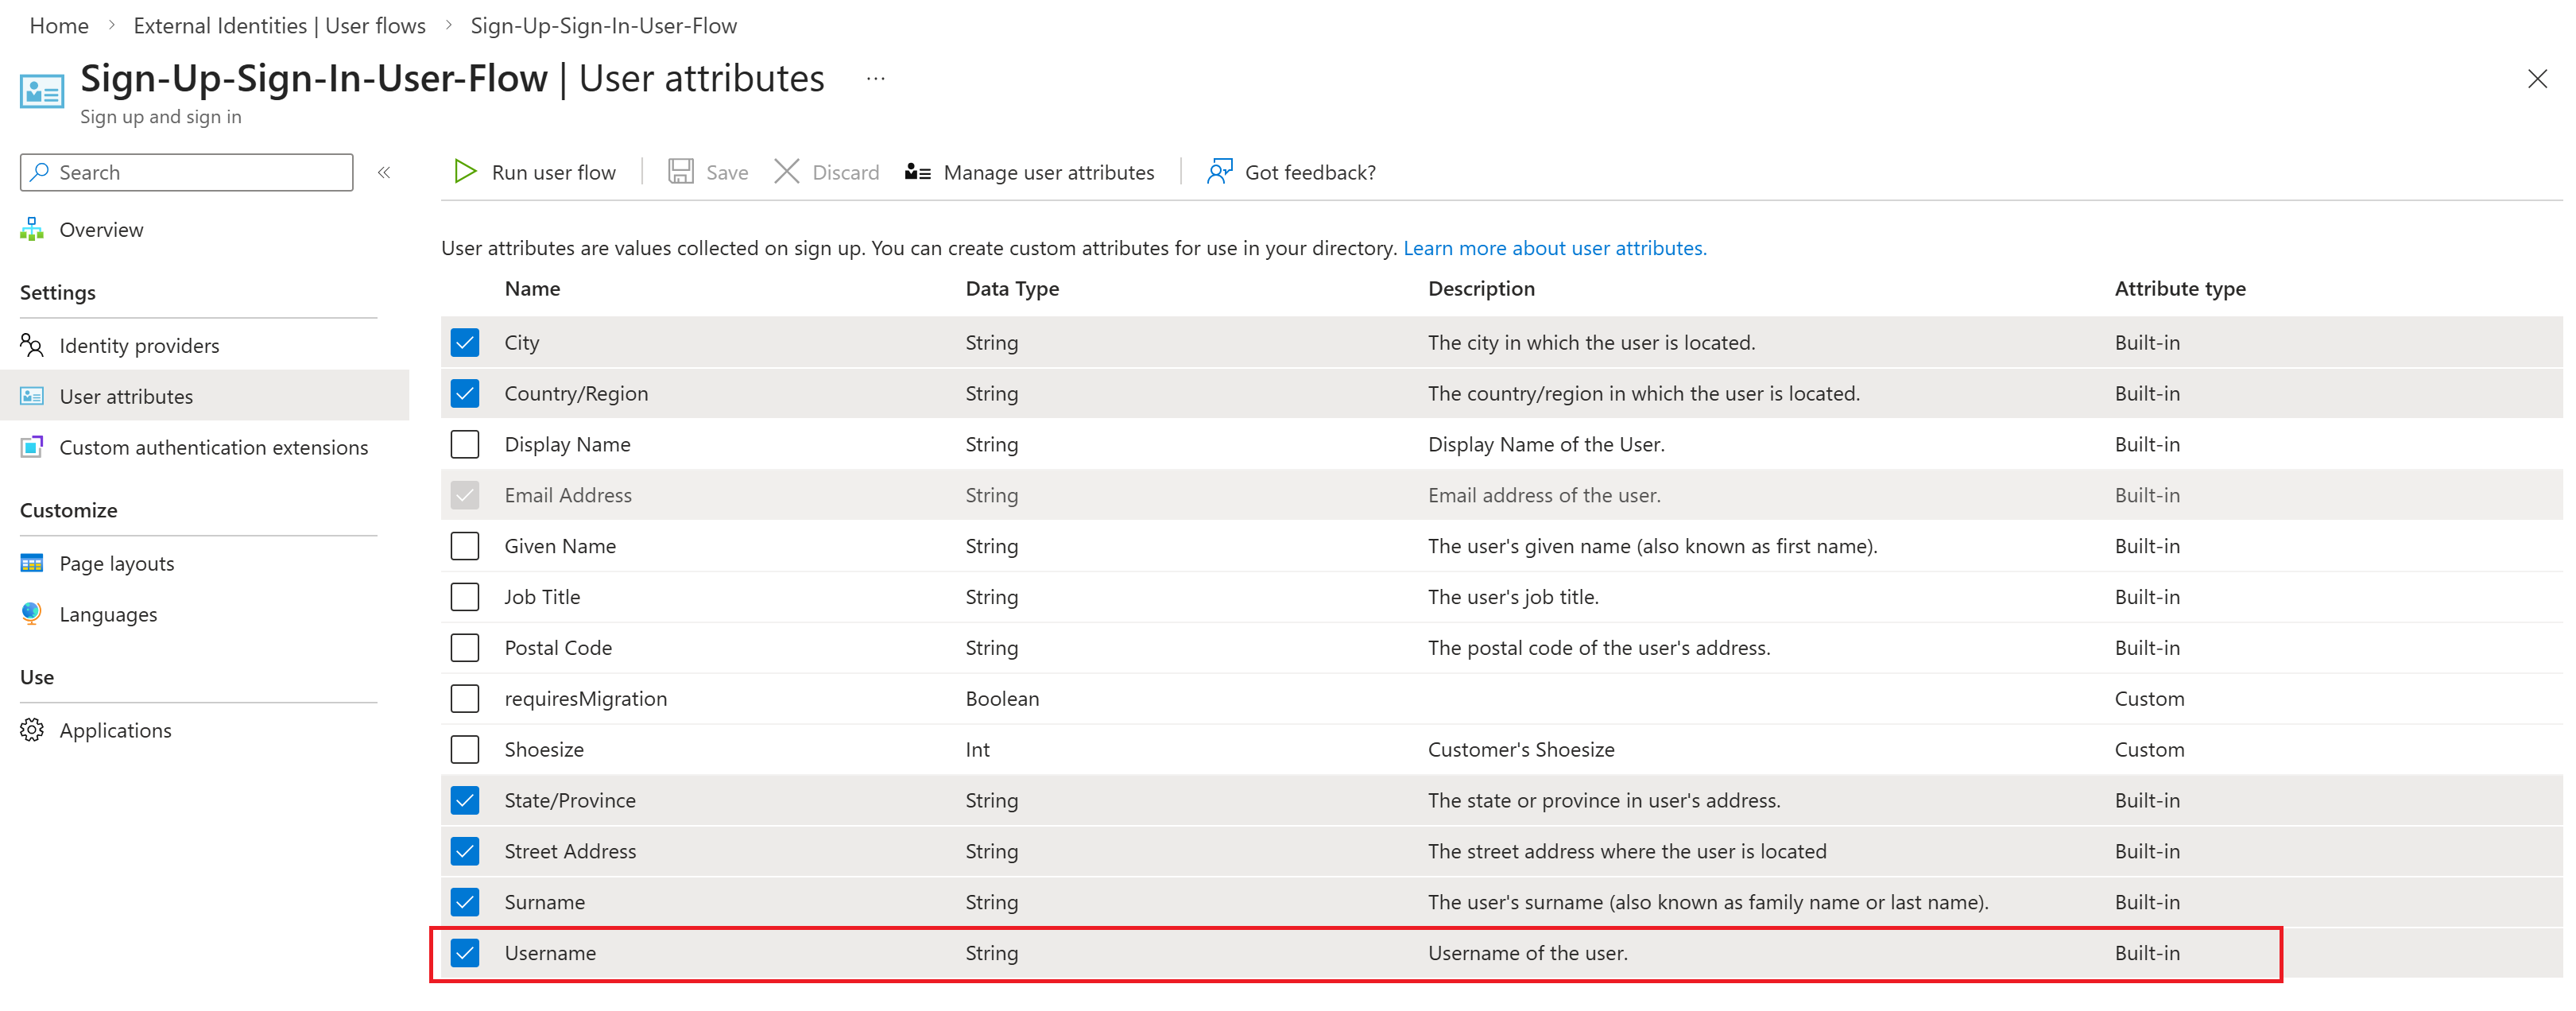Open the ellipsis more options menu
The width and height of the screenshot is (2576, 1011).
tap(875, 79)
